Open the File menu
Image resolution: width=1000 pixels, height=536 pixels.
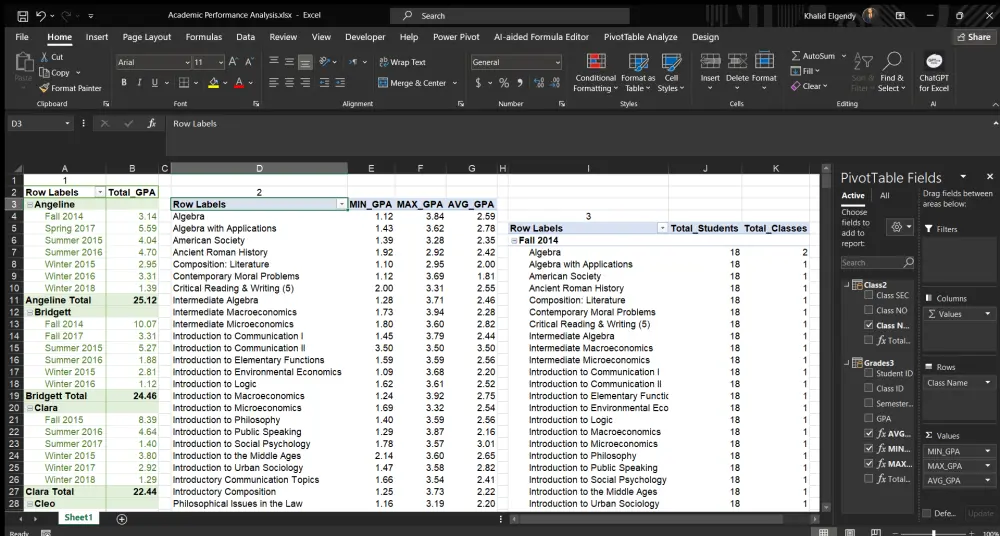(22, 37)
